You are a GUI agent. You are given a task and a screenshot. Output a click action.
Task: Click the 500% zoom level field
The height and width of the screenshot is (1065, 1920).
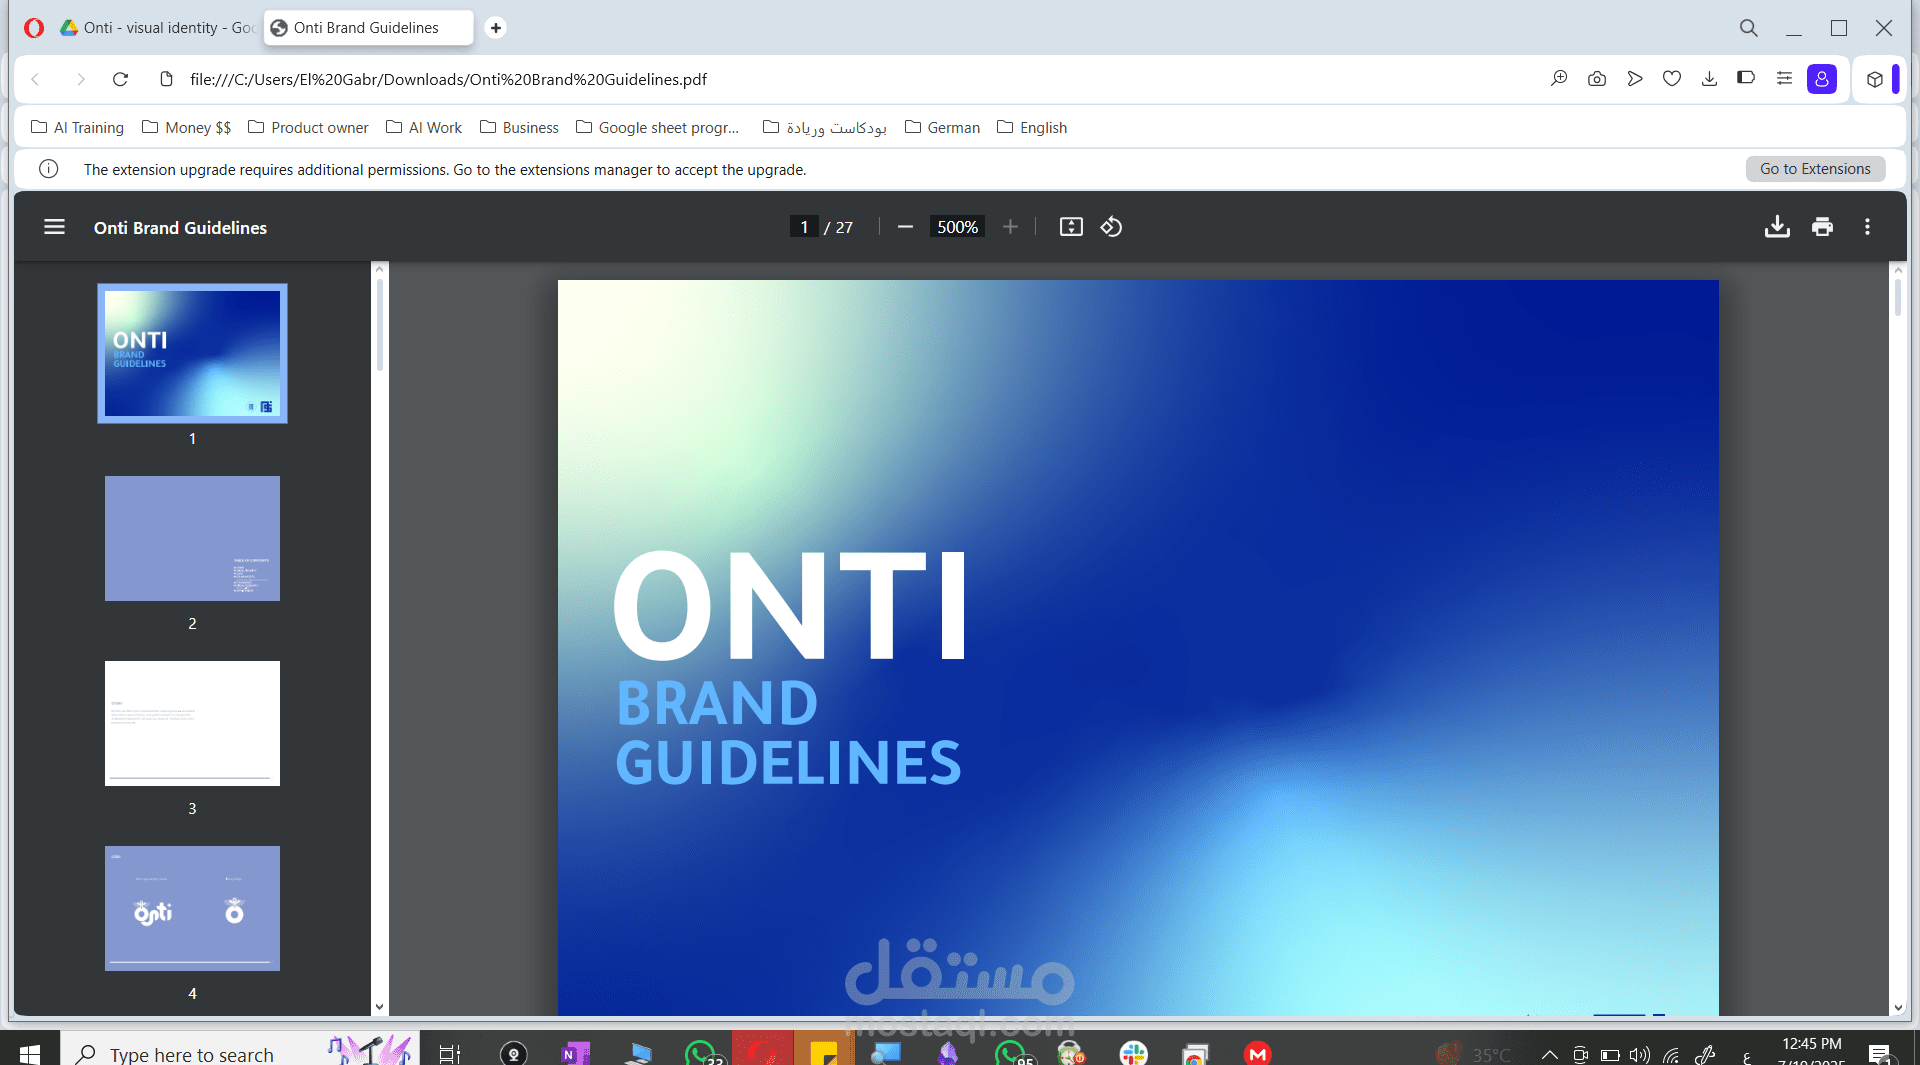(x=957, y=227)
